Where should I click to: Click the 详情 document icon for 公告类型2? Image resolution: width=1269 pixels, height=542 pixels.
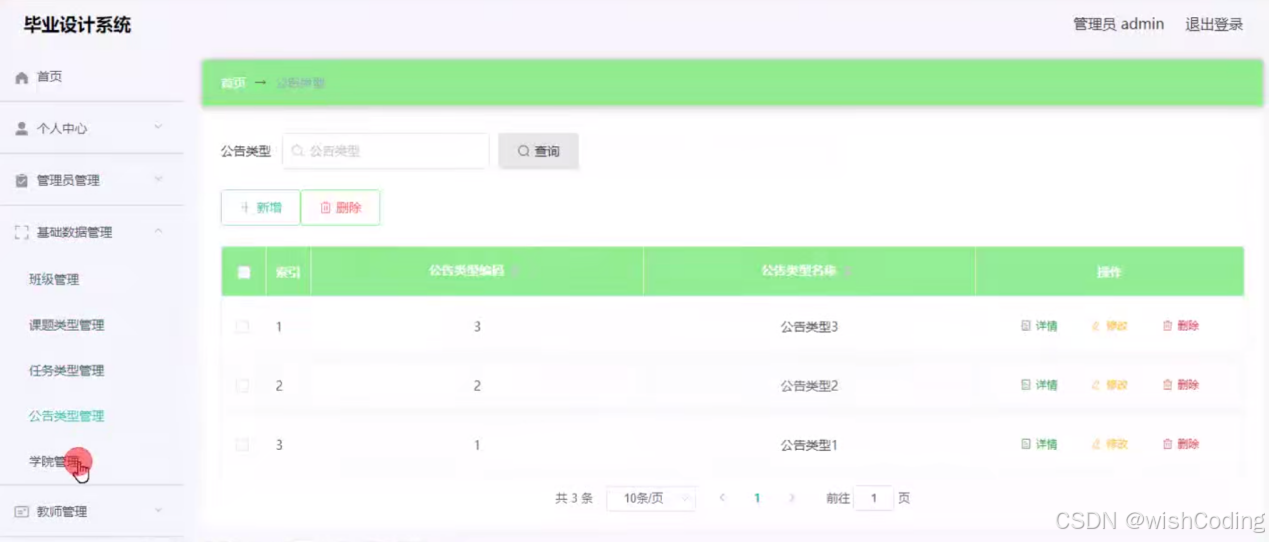click(x=1025, y=385)
